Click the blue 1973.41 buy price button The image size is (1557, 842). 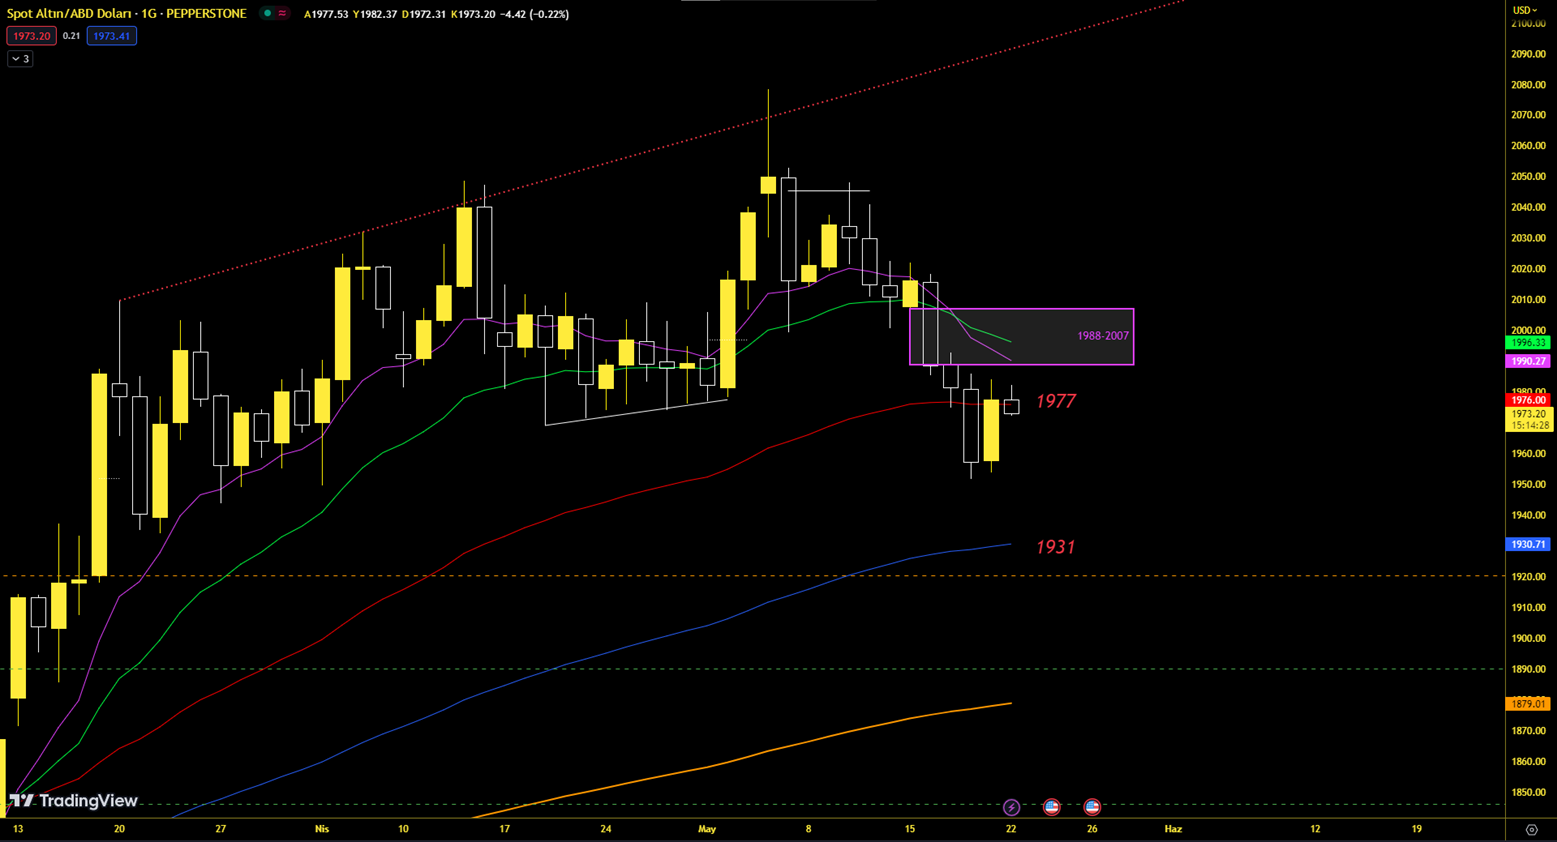[x=111, y=36]
